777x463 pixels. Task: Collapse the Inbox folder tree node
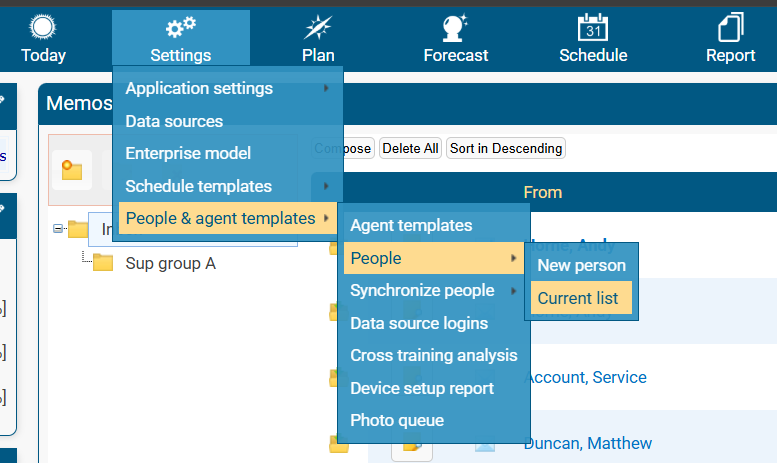click(58, 229)
